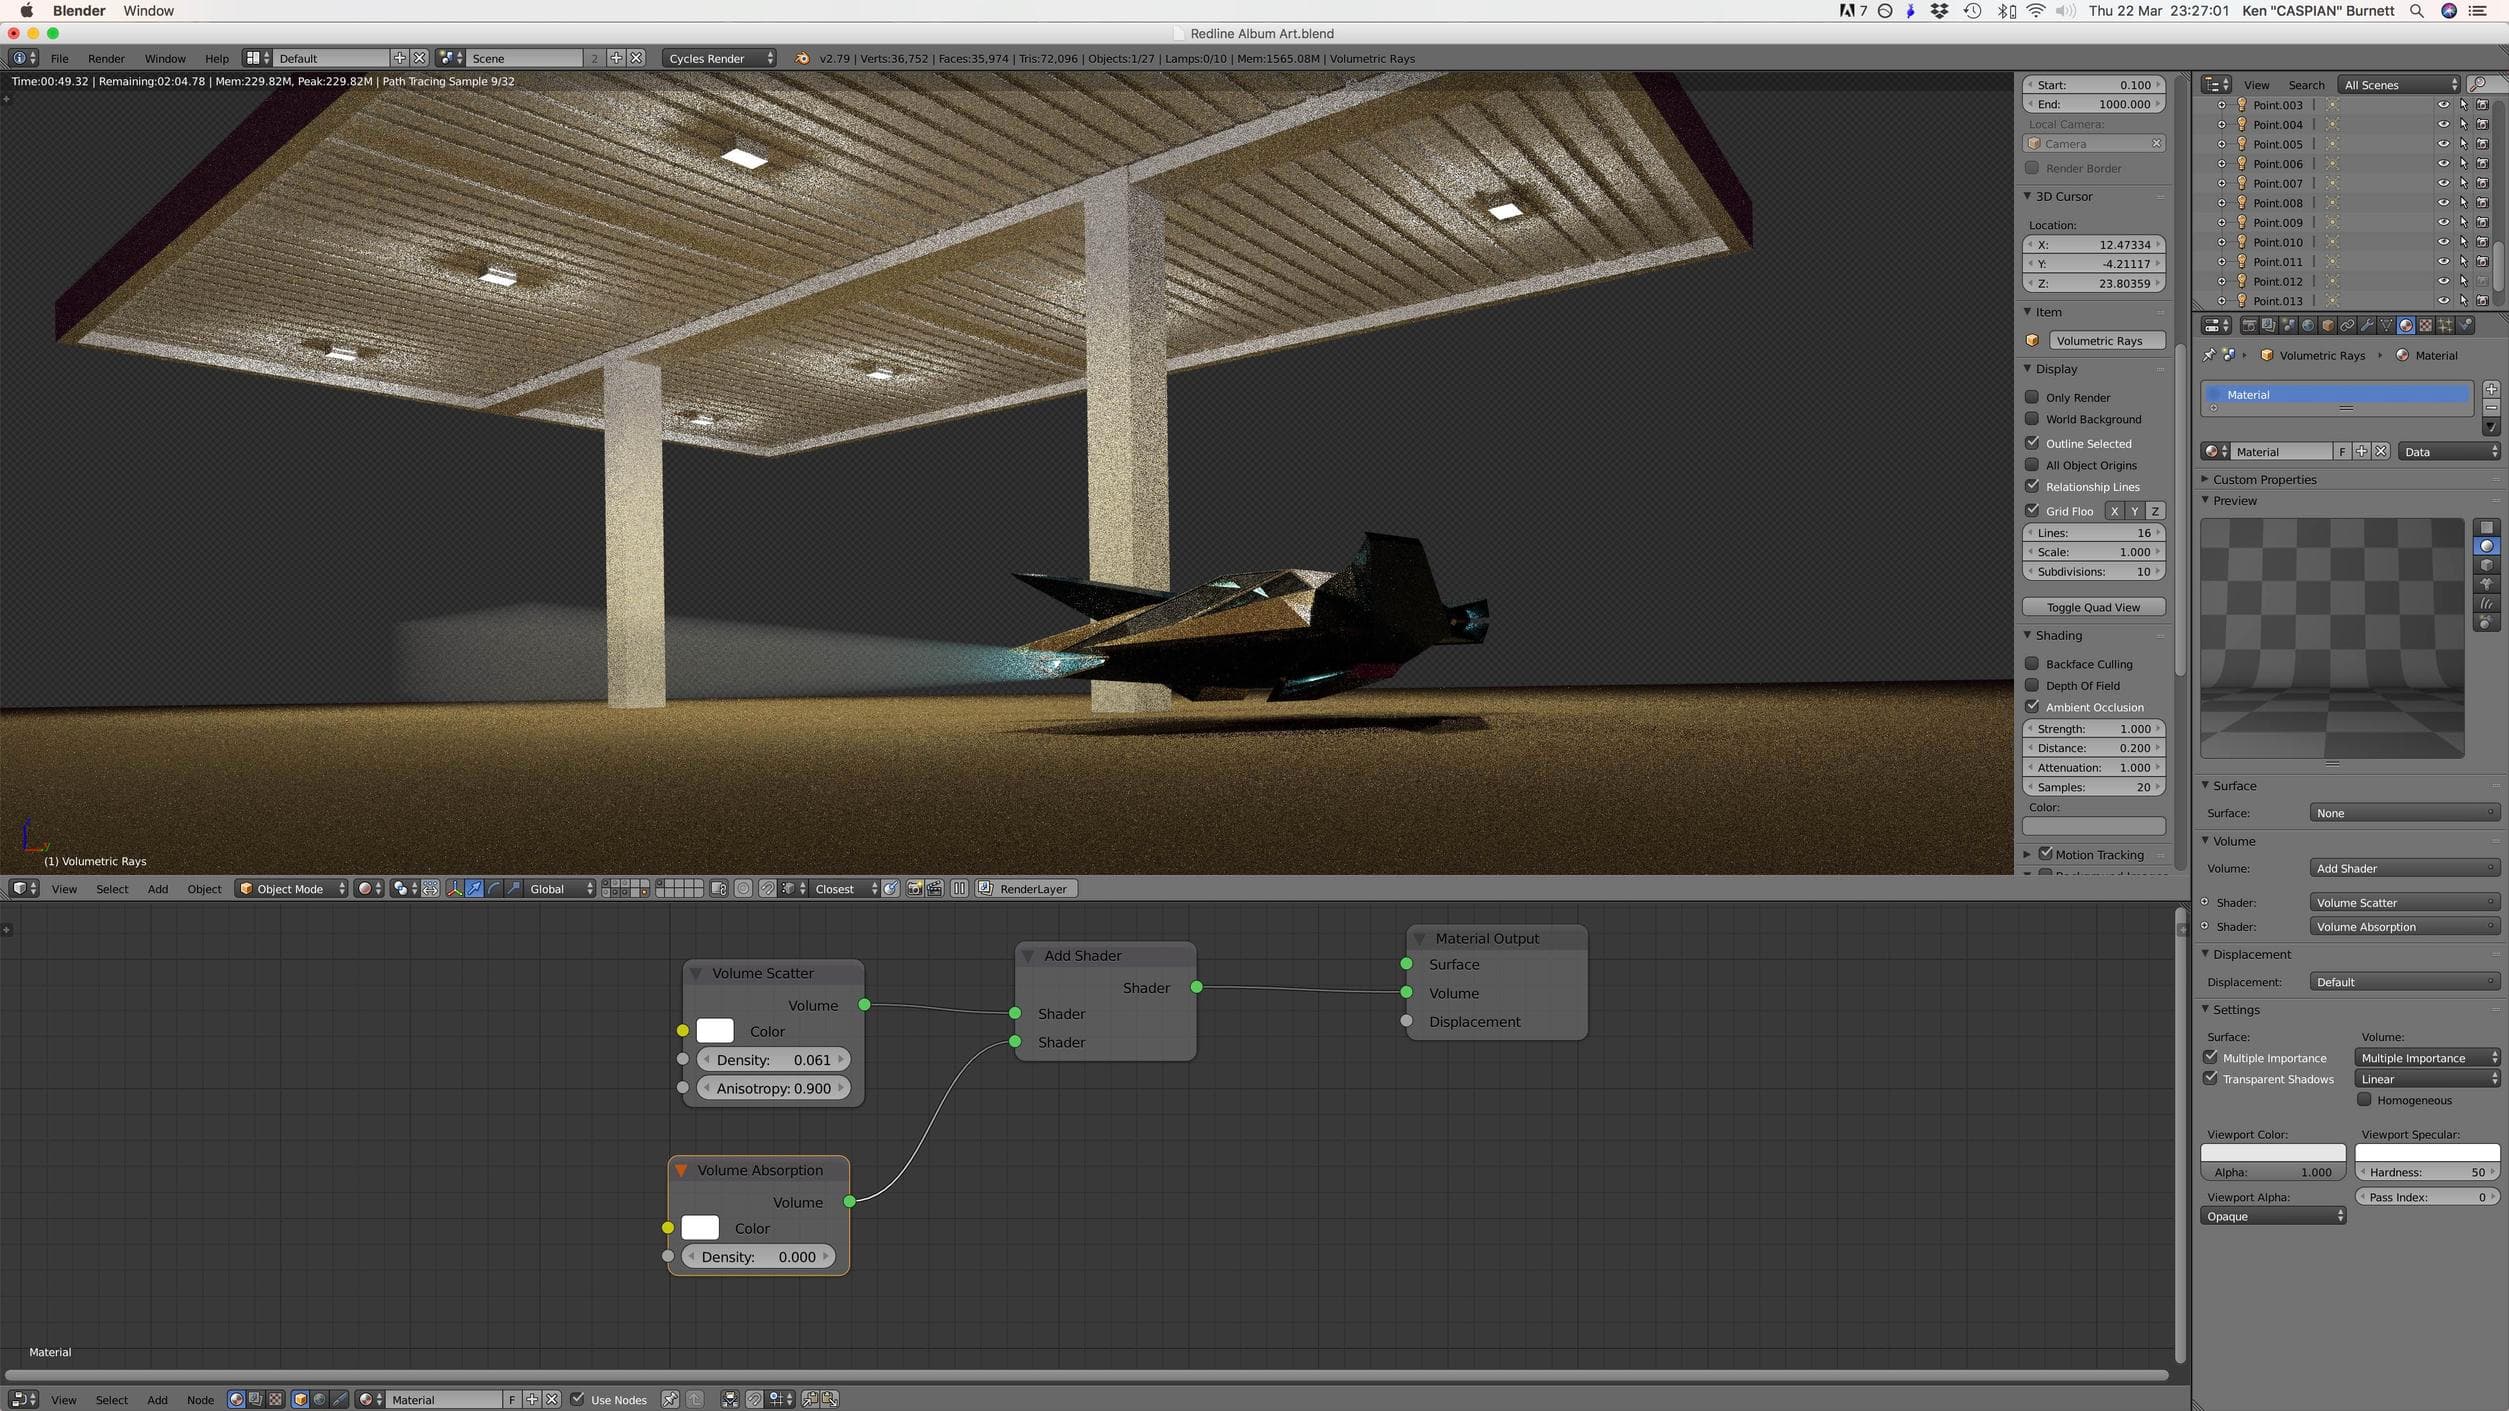
Task: Open the Modifiers wrench properties tab
Action: click(2367, 325)
